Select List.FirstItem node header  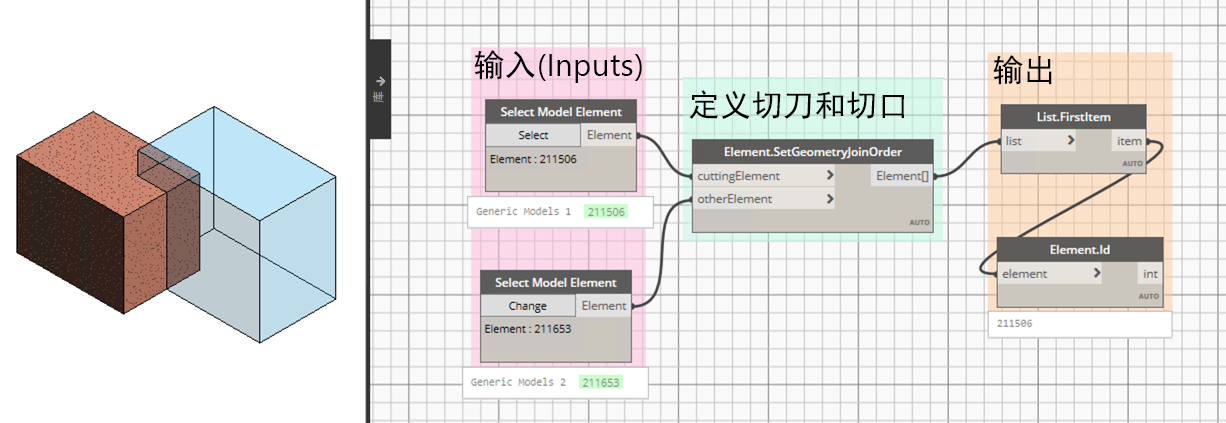(1073, 117)
